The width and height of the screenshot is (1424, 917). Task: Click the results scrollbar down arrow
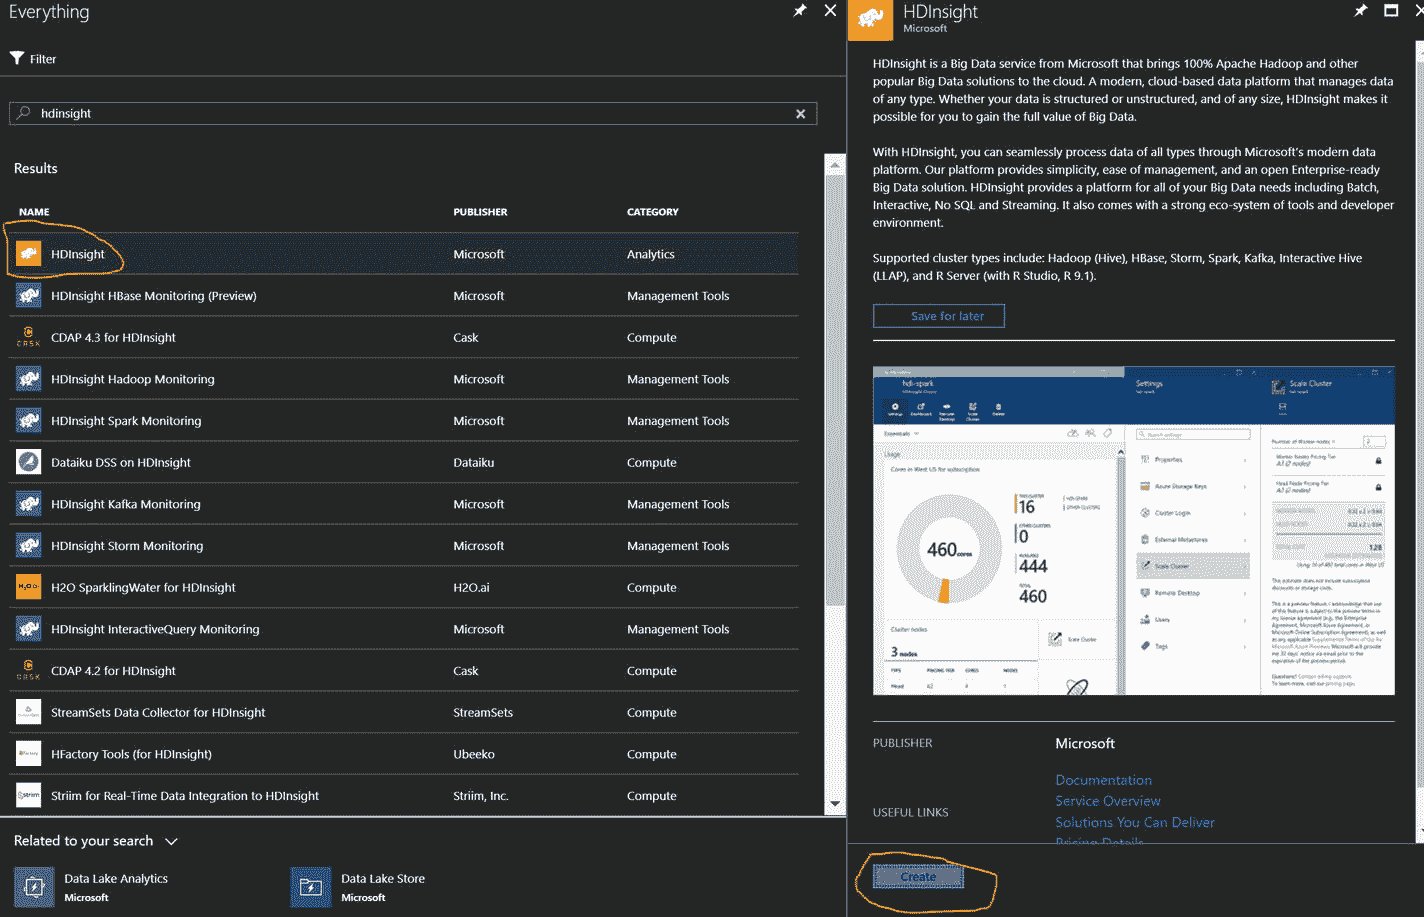pos(835,804)
